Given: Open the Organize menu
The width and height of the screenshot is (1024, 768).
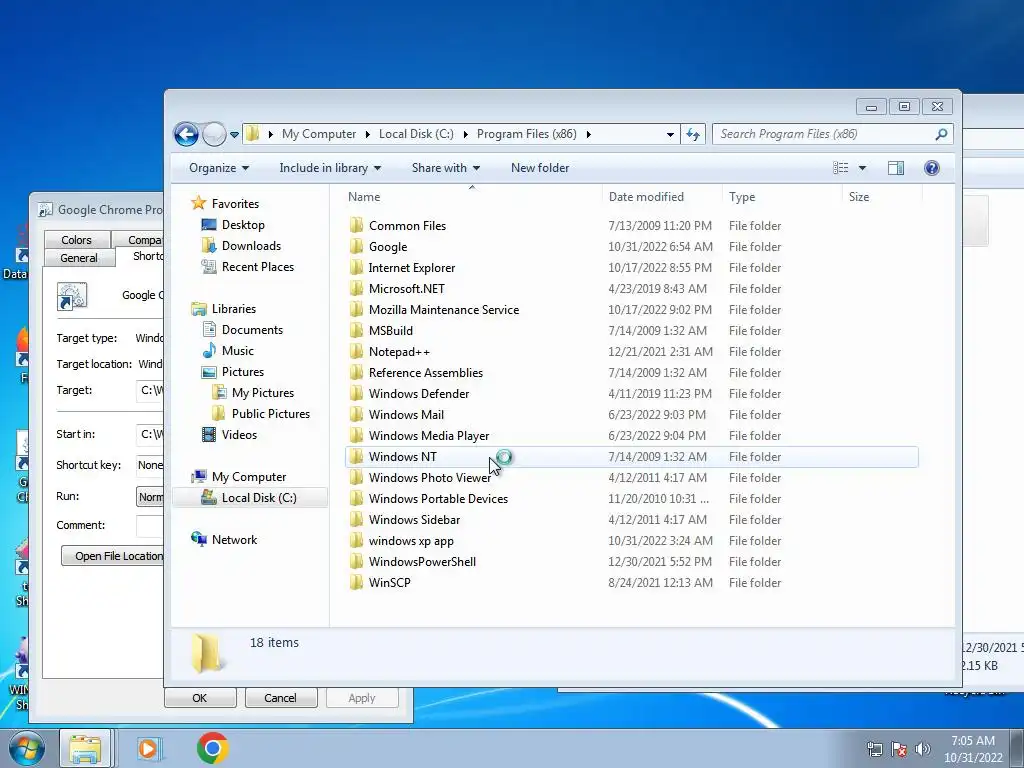Looking at the screenshot, I should coord(219,168).
